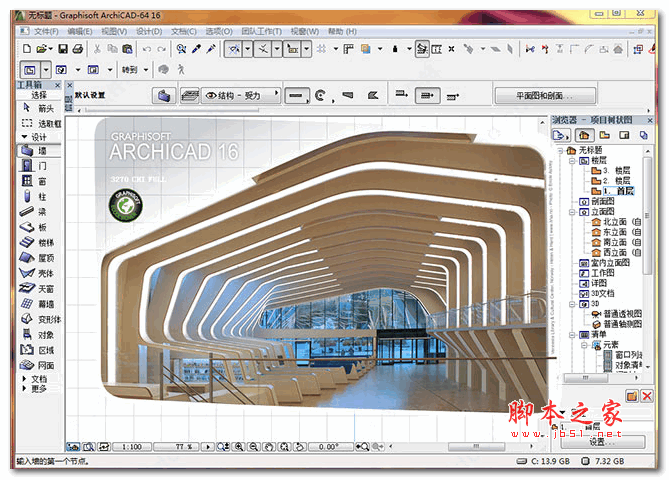
Task: Open the 结构 - 受力 layer dropdown
Action: (x=241, y=95)
